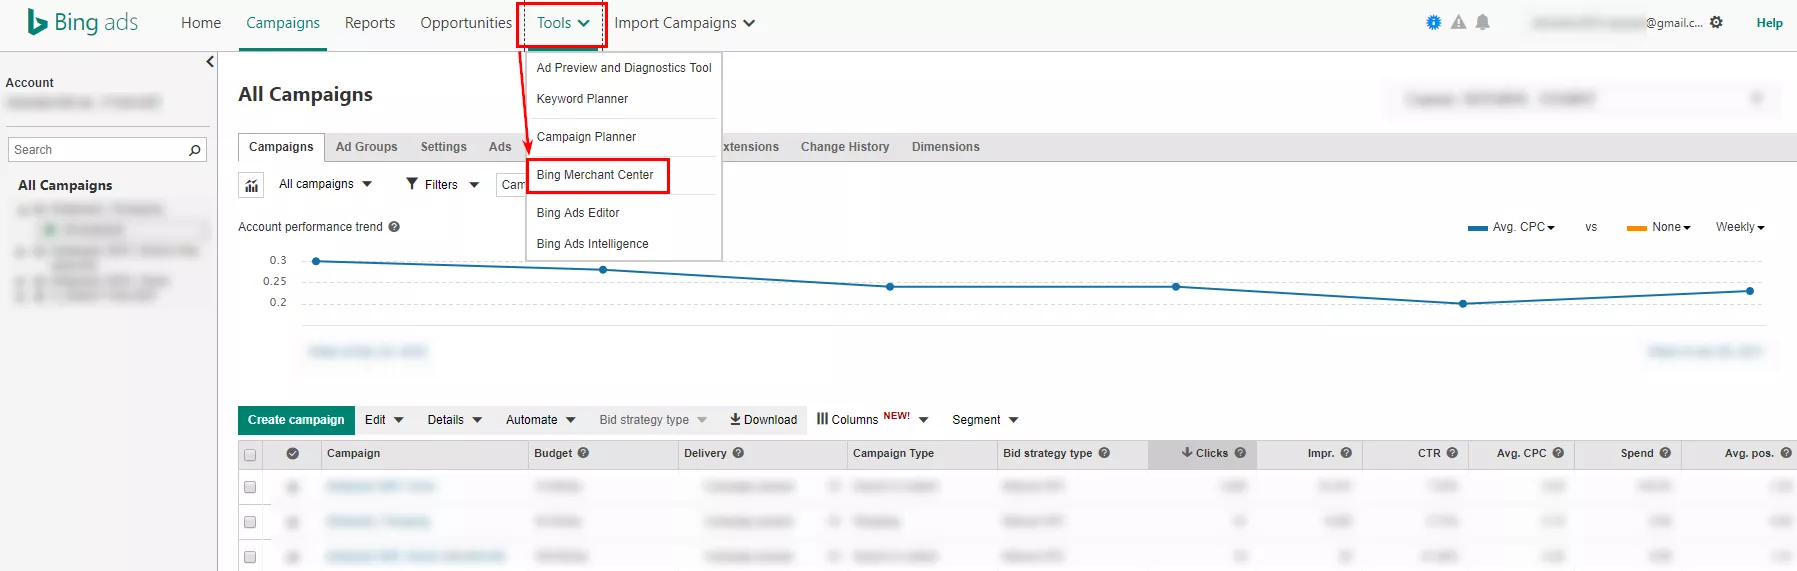Viewport: 1797px width, 571px height.
Task: Click the Bing ads logo
Action: click(83, 22)
